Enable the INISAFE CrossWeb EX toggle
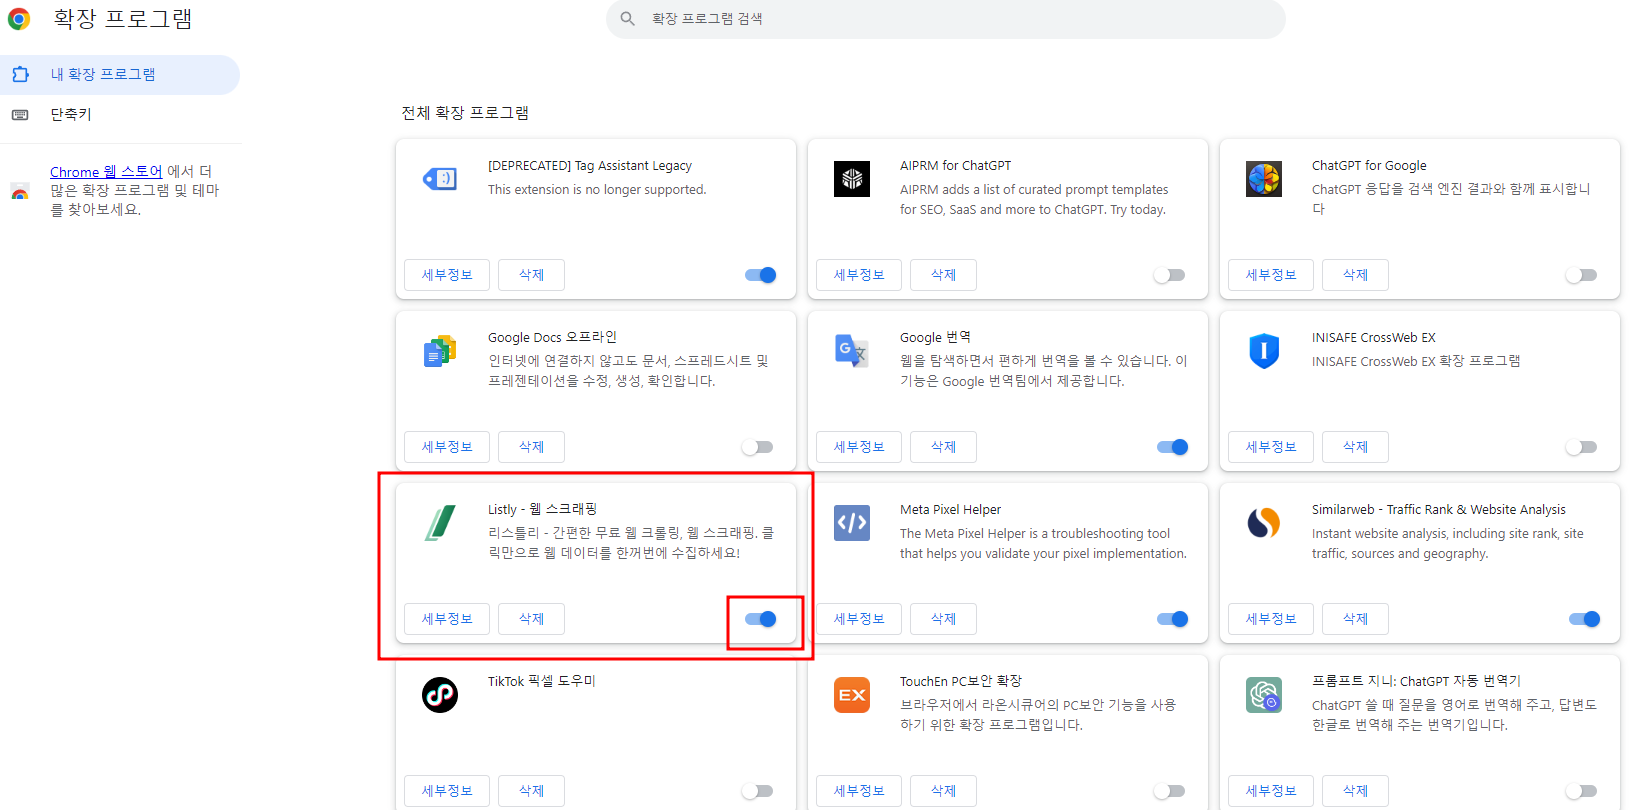1649x810 pixels. coord(1581,447)
